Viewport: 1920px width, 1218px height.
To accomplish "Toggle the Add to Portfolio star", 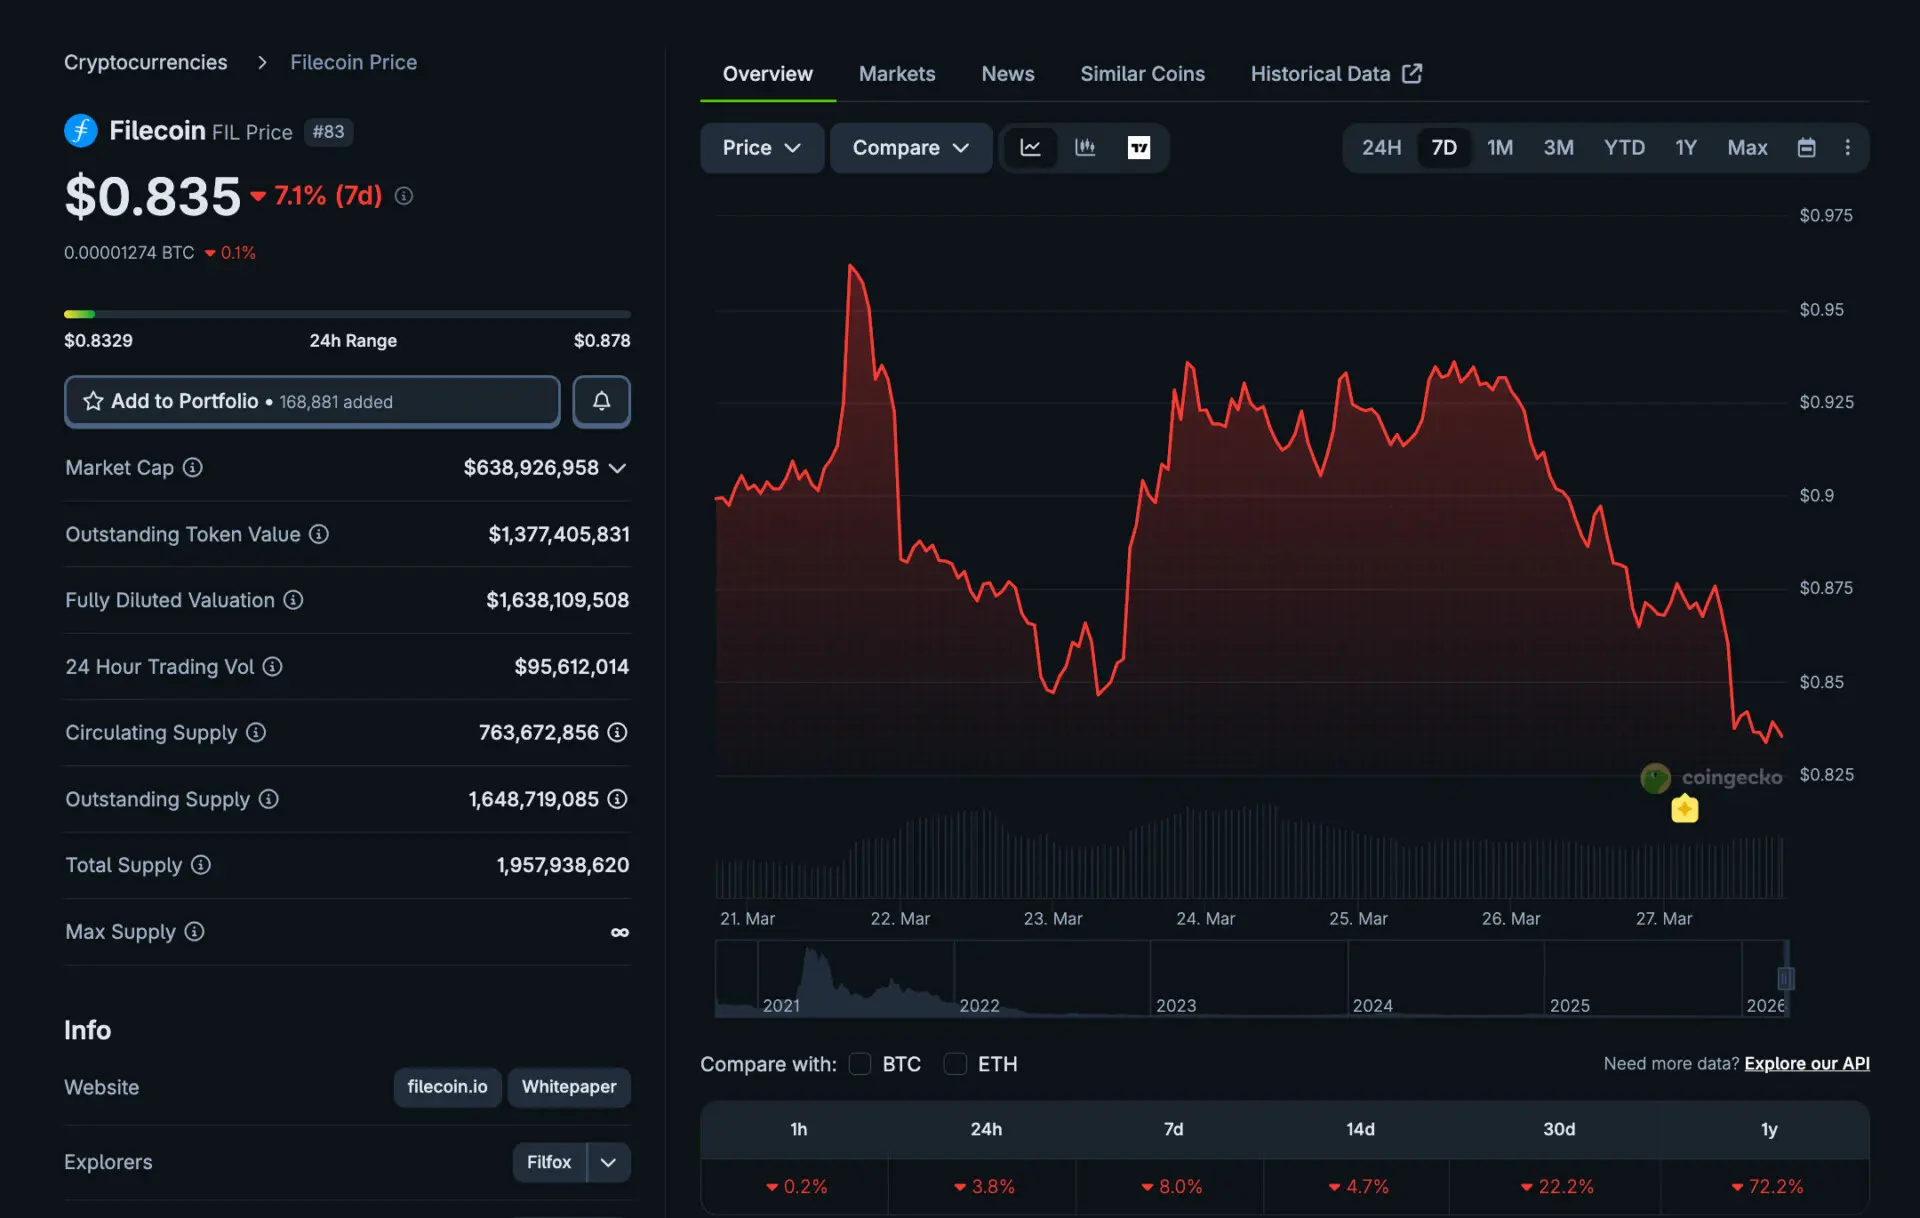I will tap(92, 401).
